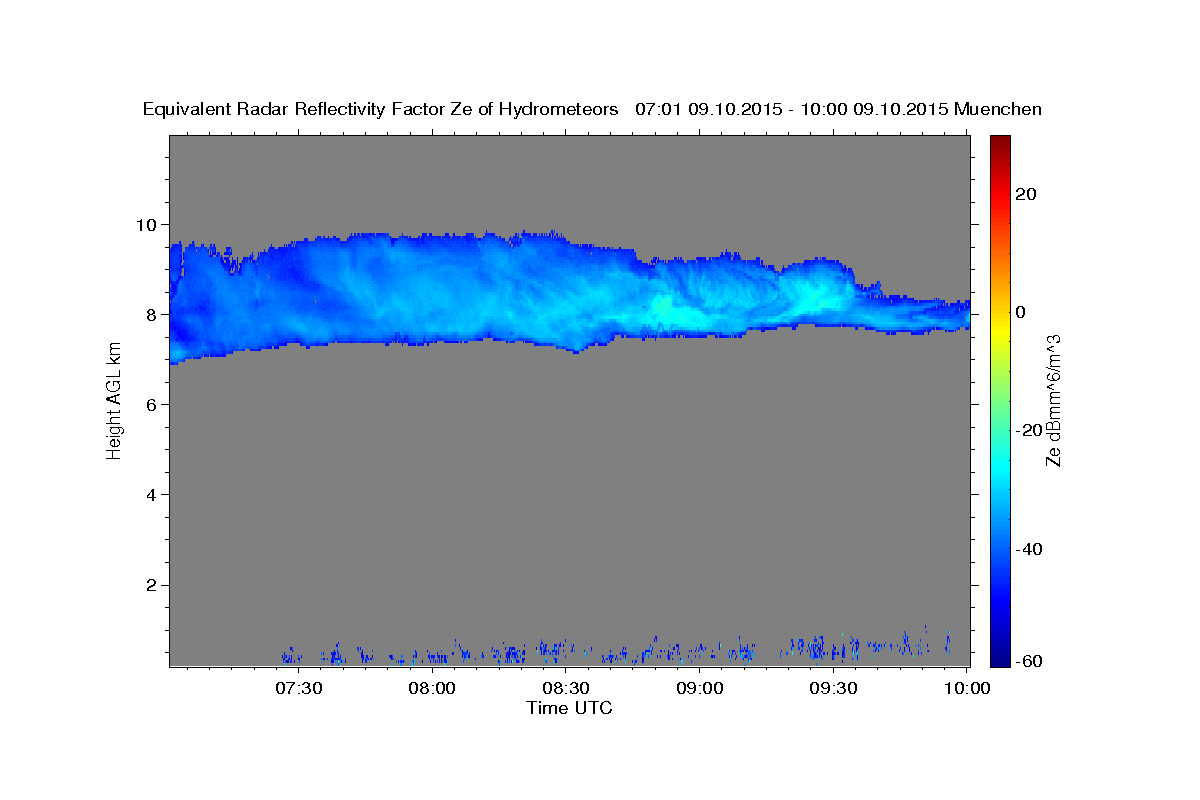The image size is (1200, 800).
Task: Click the dark red top of the colorbar
Action: tap(999, 143)
